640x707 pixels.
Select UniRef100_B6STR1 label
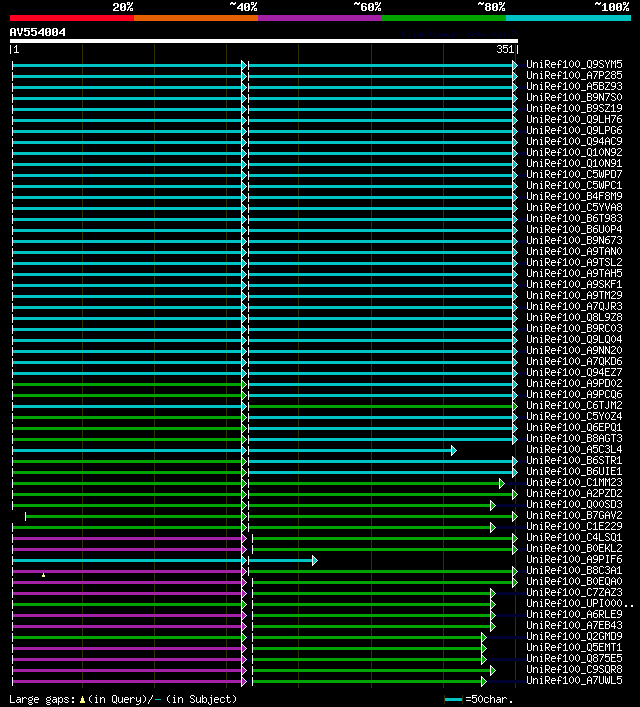574,460
